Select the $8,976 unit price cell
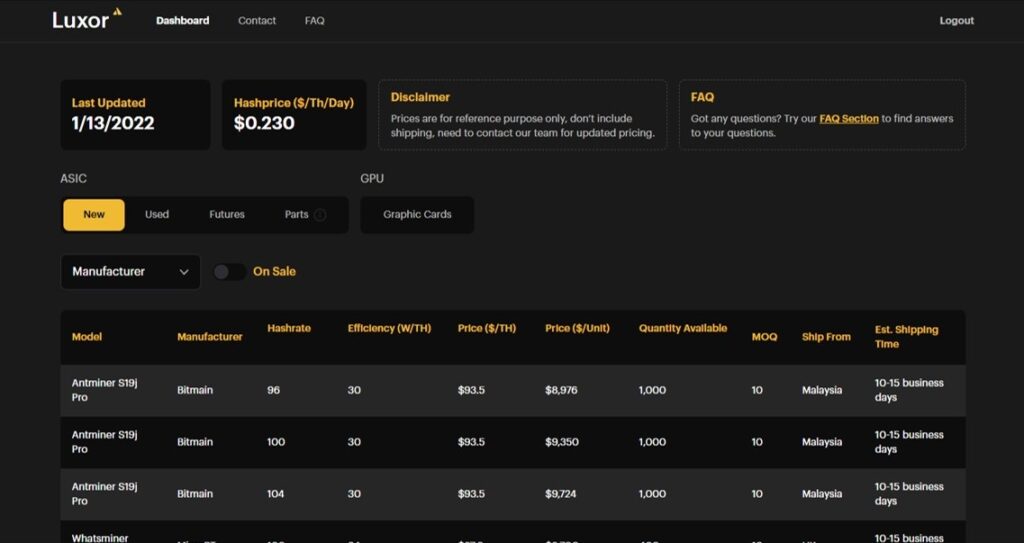Viewport: 1024px width, 543px height. point(561,390)
